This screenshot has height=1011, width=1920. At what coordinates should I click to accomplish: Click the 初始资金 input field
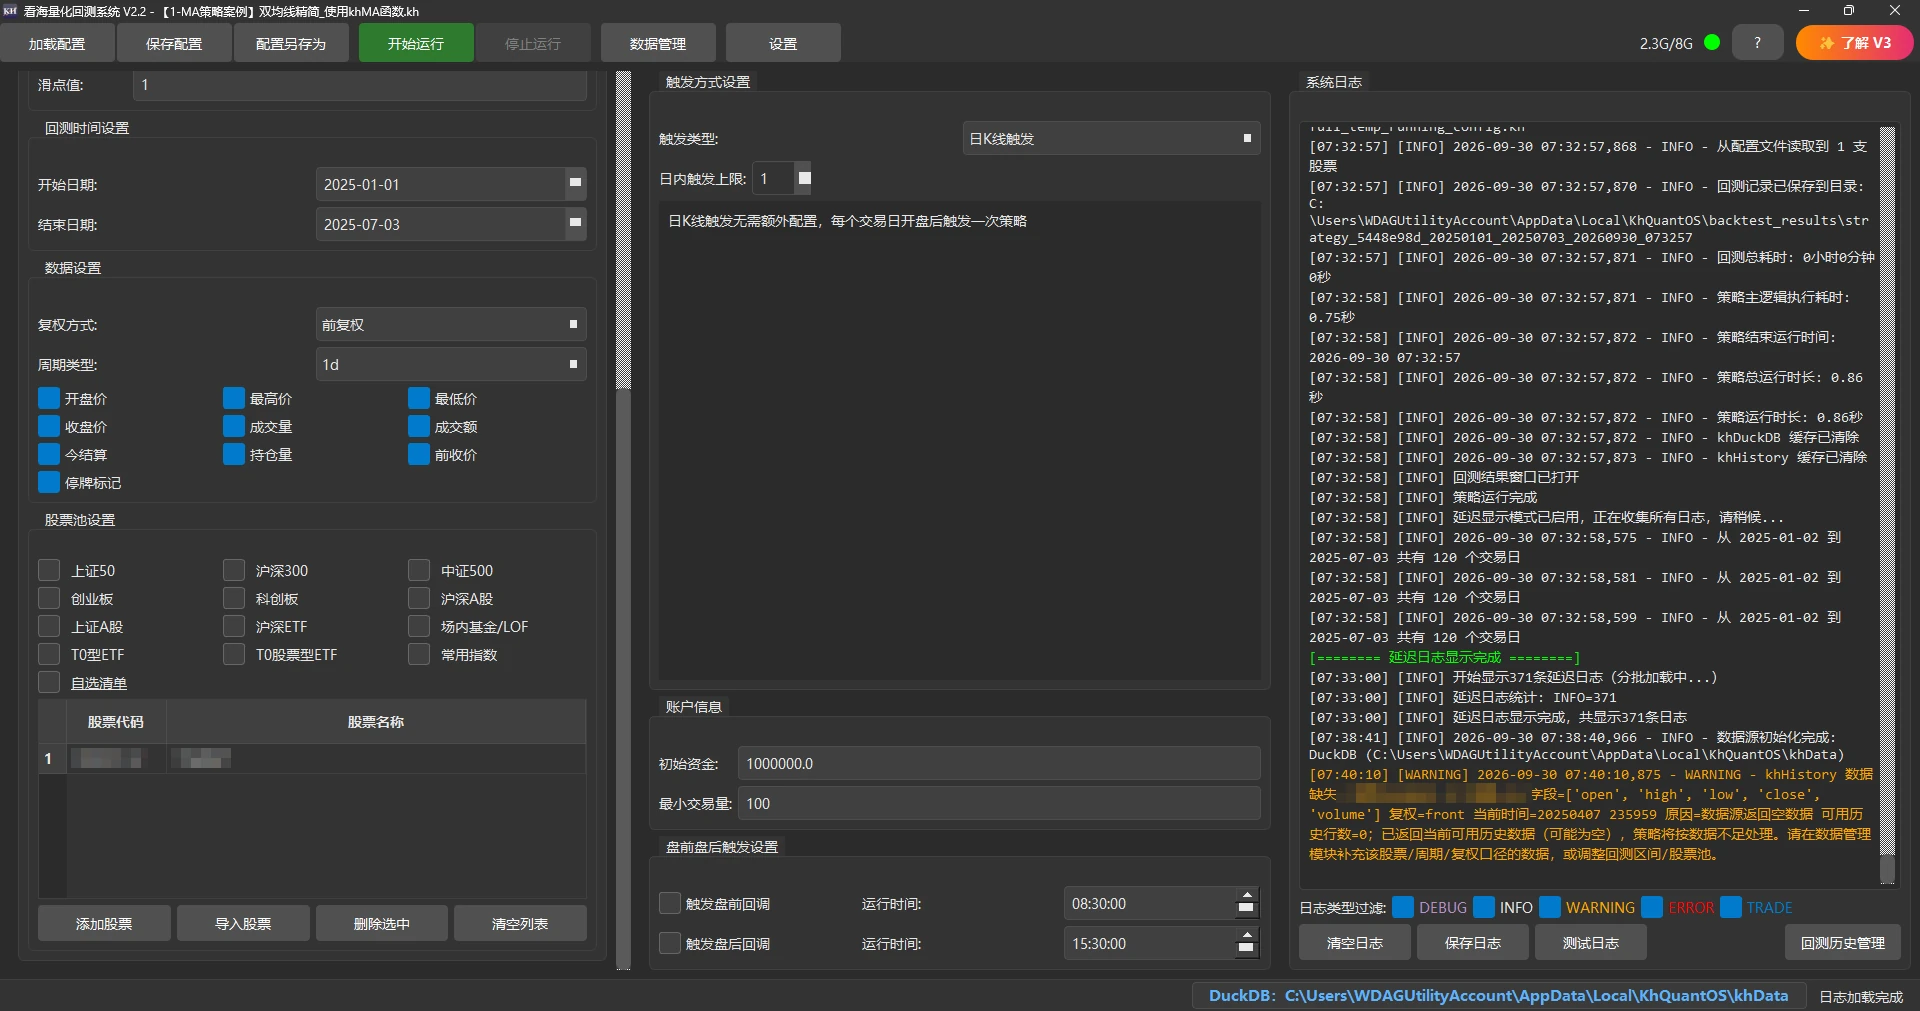tap(999, 763)
